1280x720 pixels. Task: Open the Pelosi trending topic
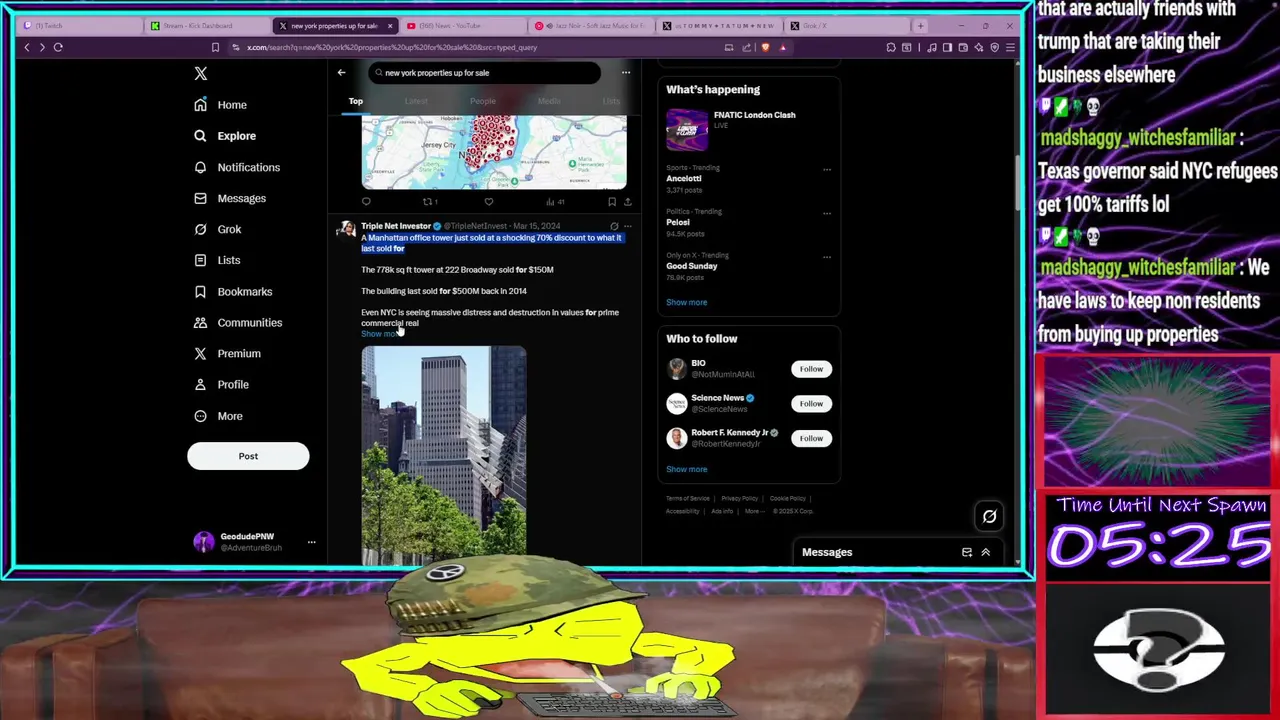tap(678, 223)
